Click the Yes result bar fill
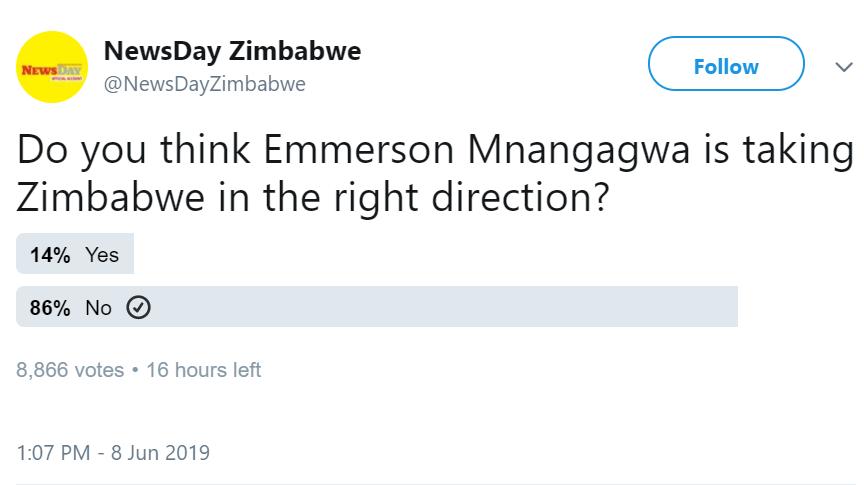 pos(75,254)
